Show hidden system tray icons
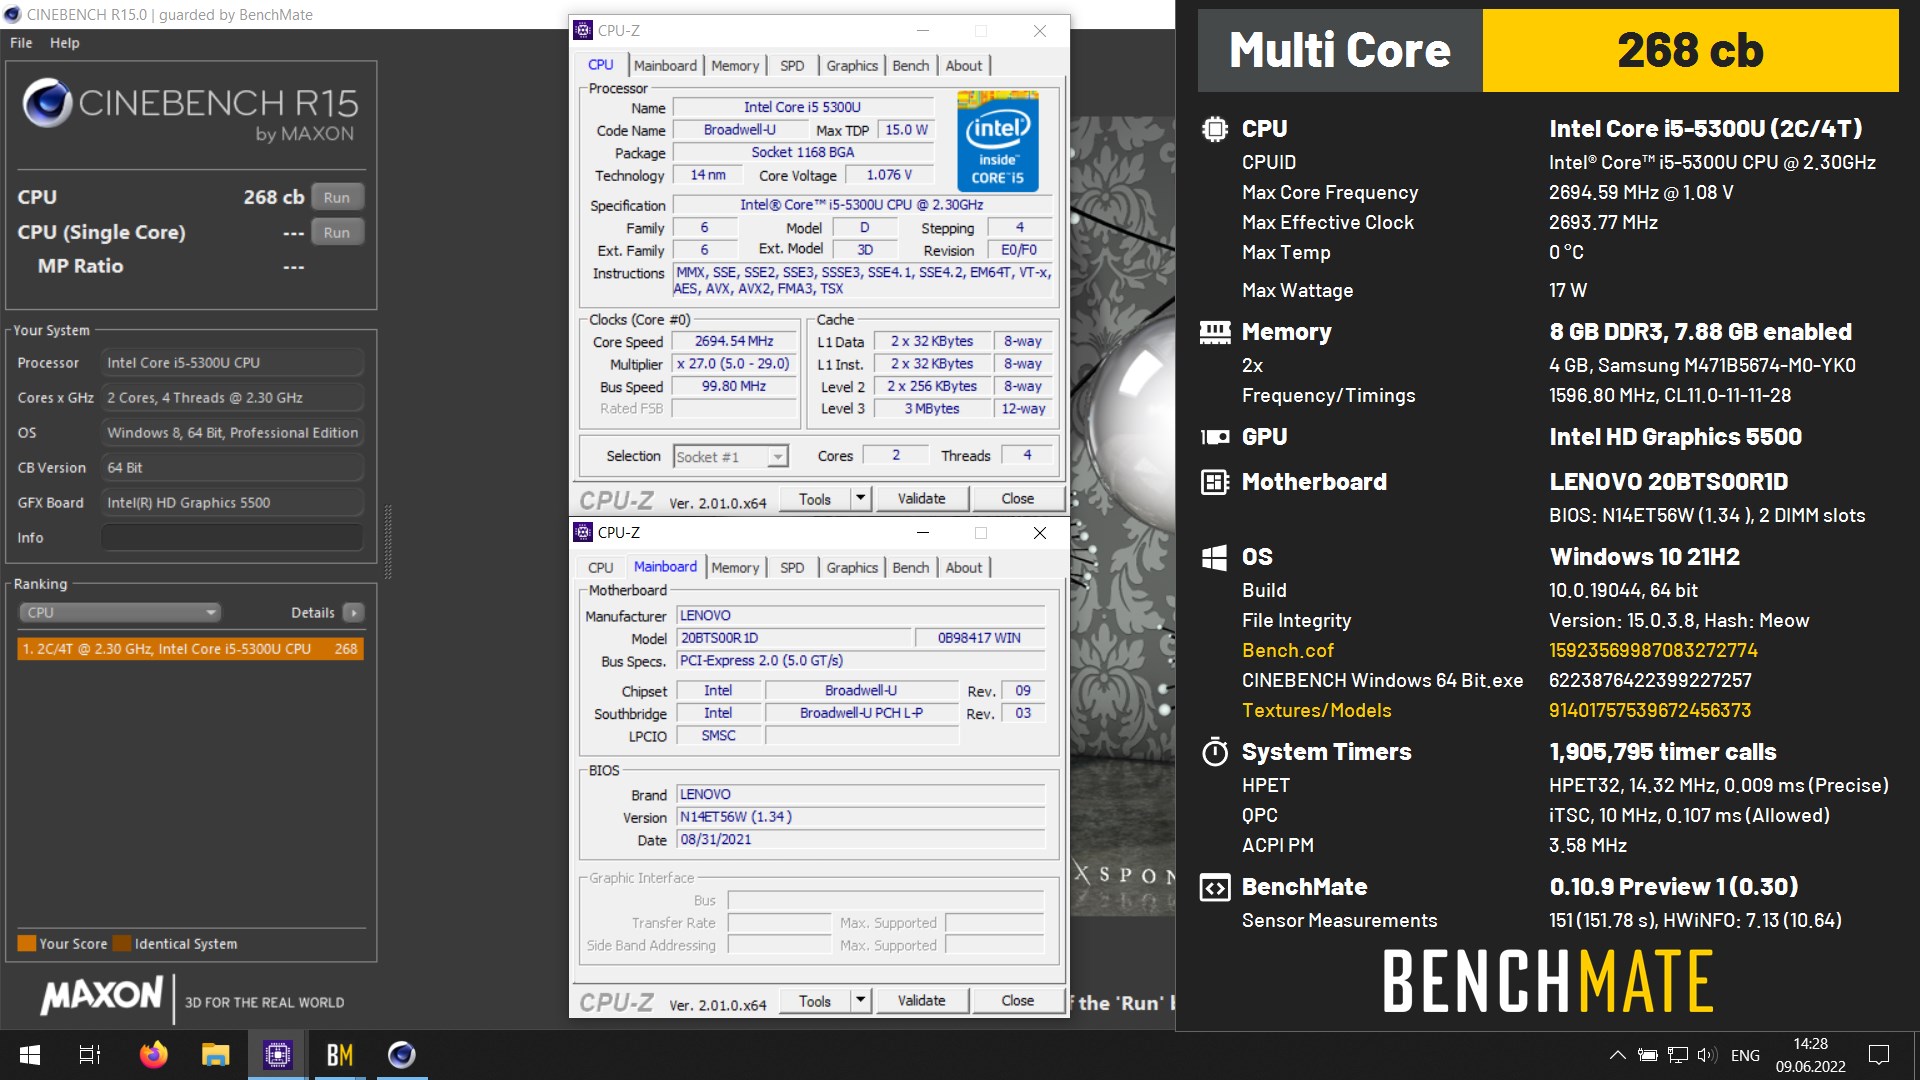 pos(1617,1055)
